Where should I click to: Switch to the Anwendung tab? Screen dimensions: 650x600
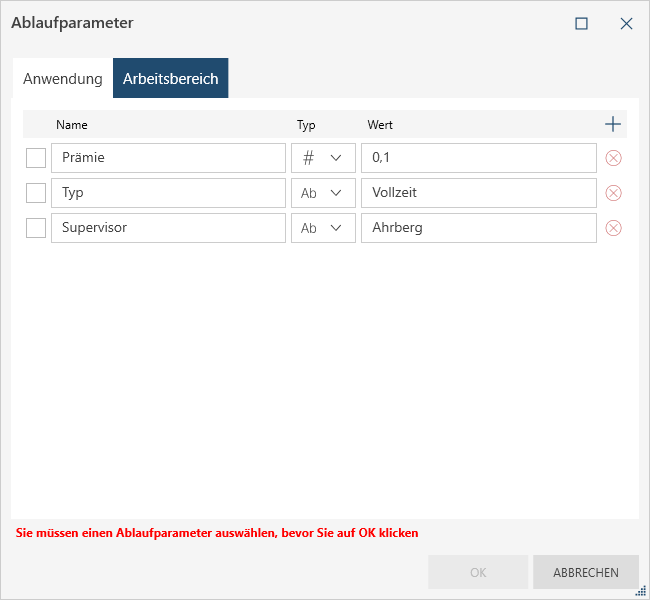click(x=63, y=79)
